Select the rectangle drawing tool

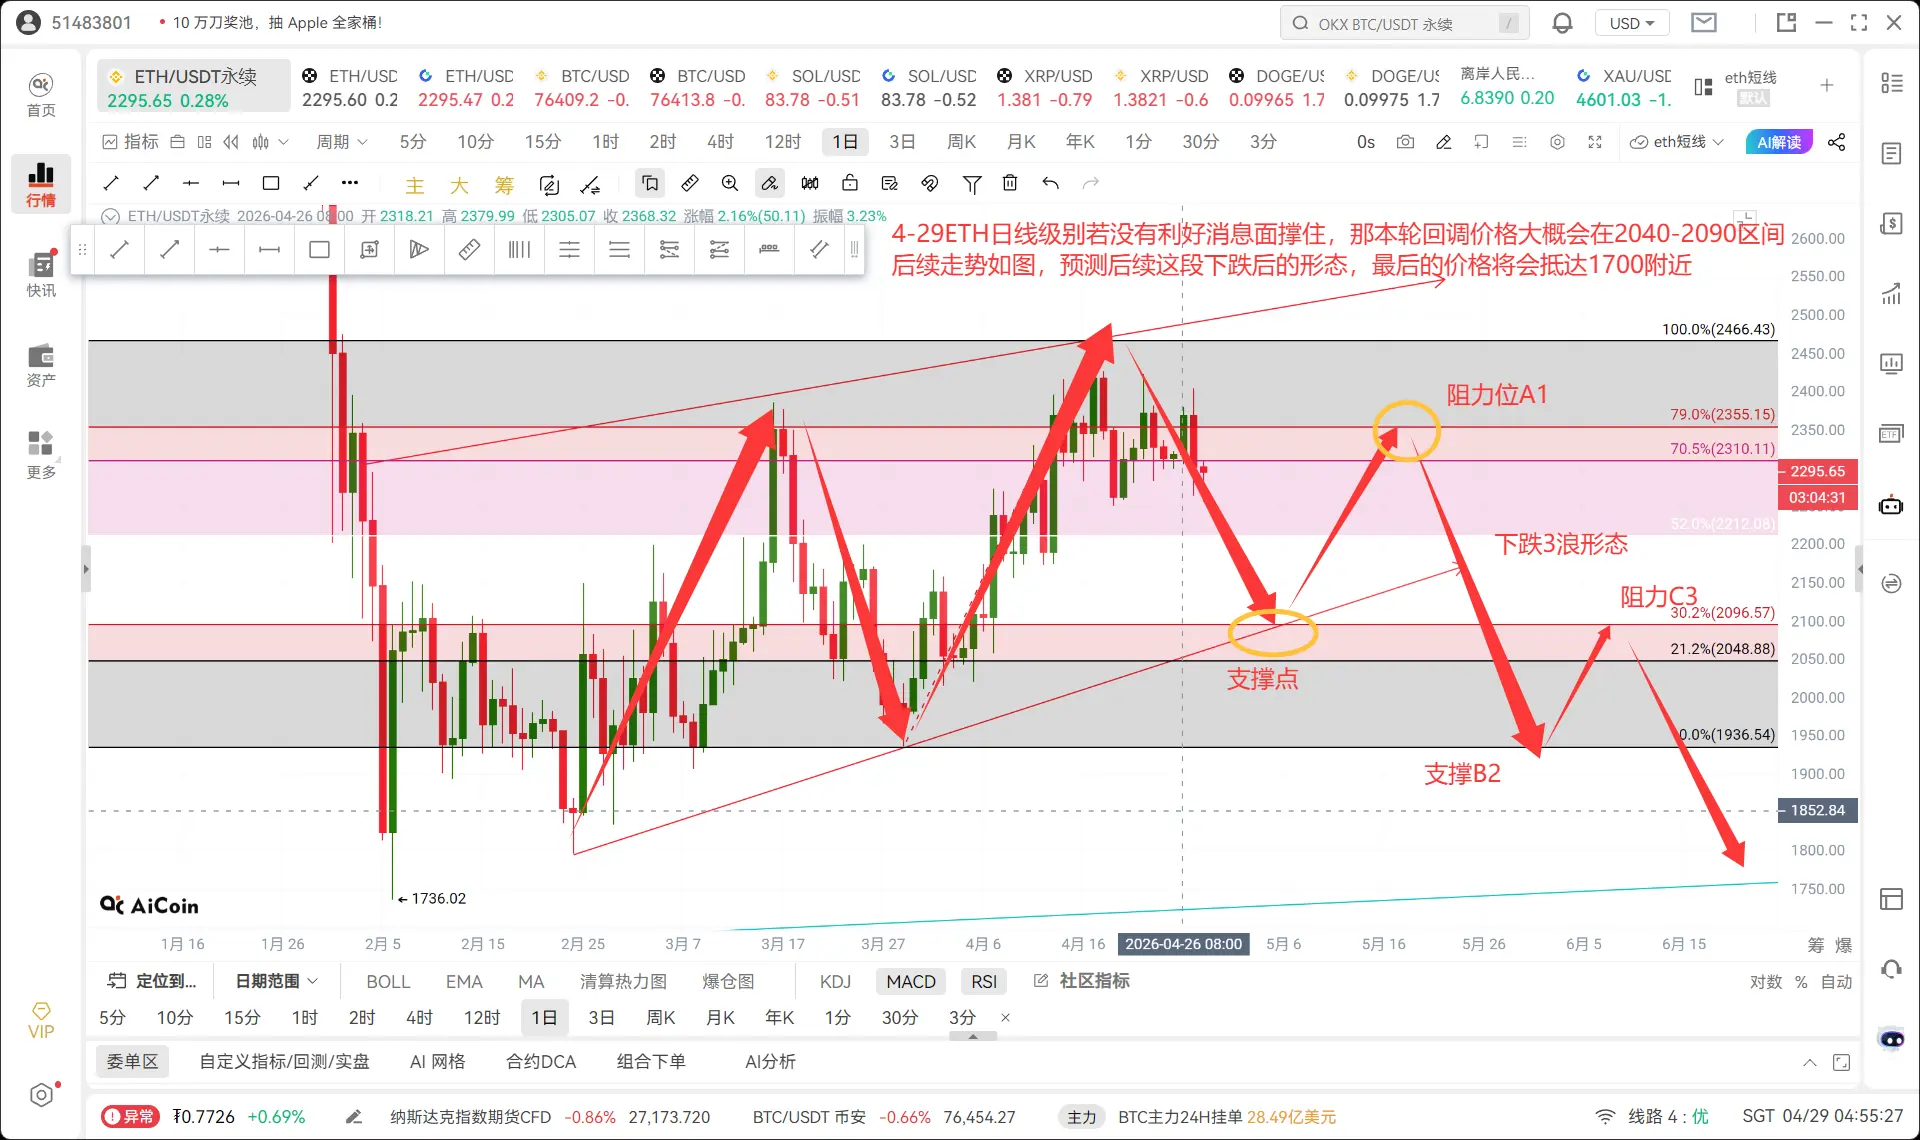[x=270, y=183]
